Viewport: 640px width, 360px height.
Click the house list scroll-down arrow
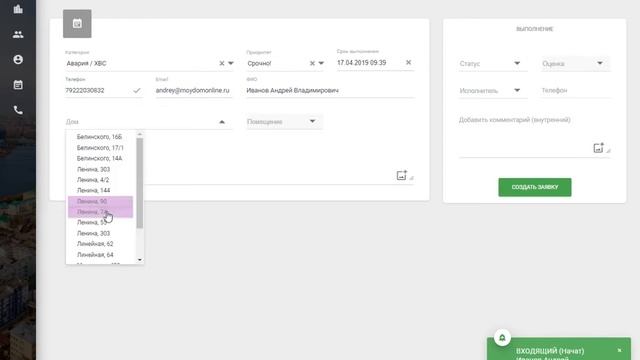click(140, 260)
